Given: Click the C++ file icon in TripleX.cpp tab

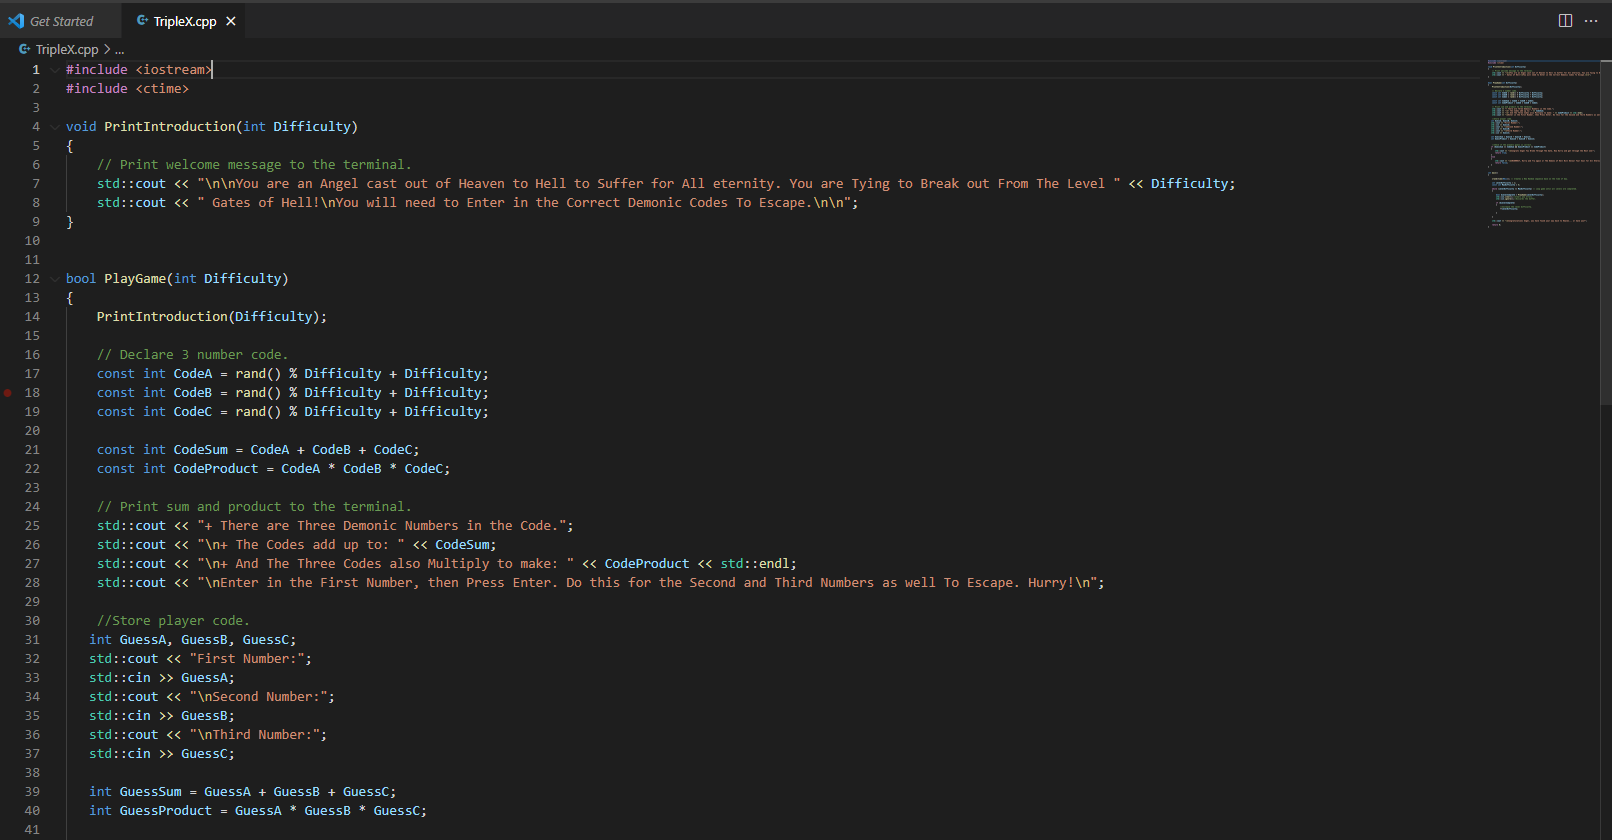Looking at the screenshot, I should [x=142, y=21].
